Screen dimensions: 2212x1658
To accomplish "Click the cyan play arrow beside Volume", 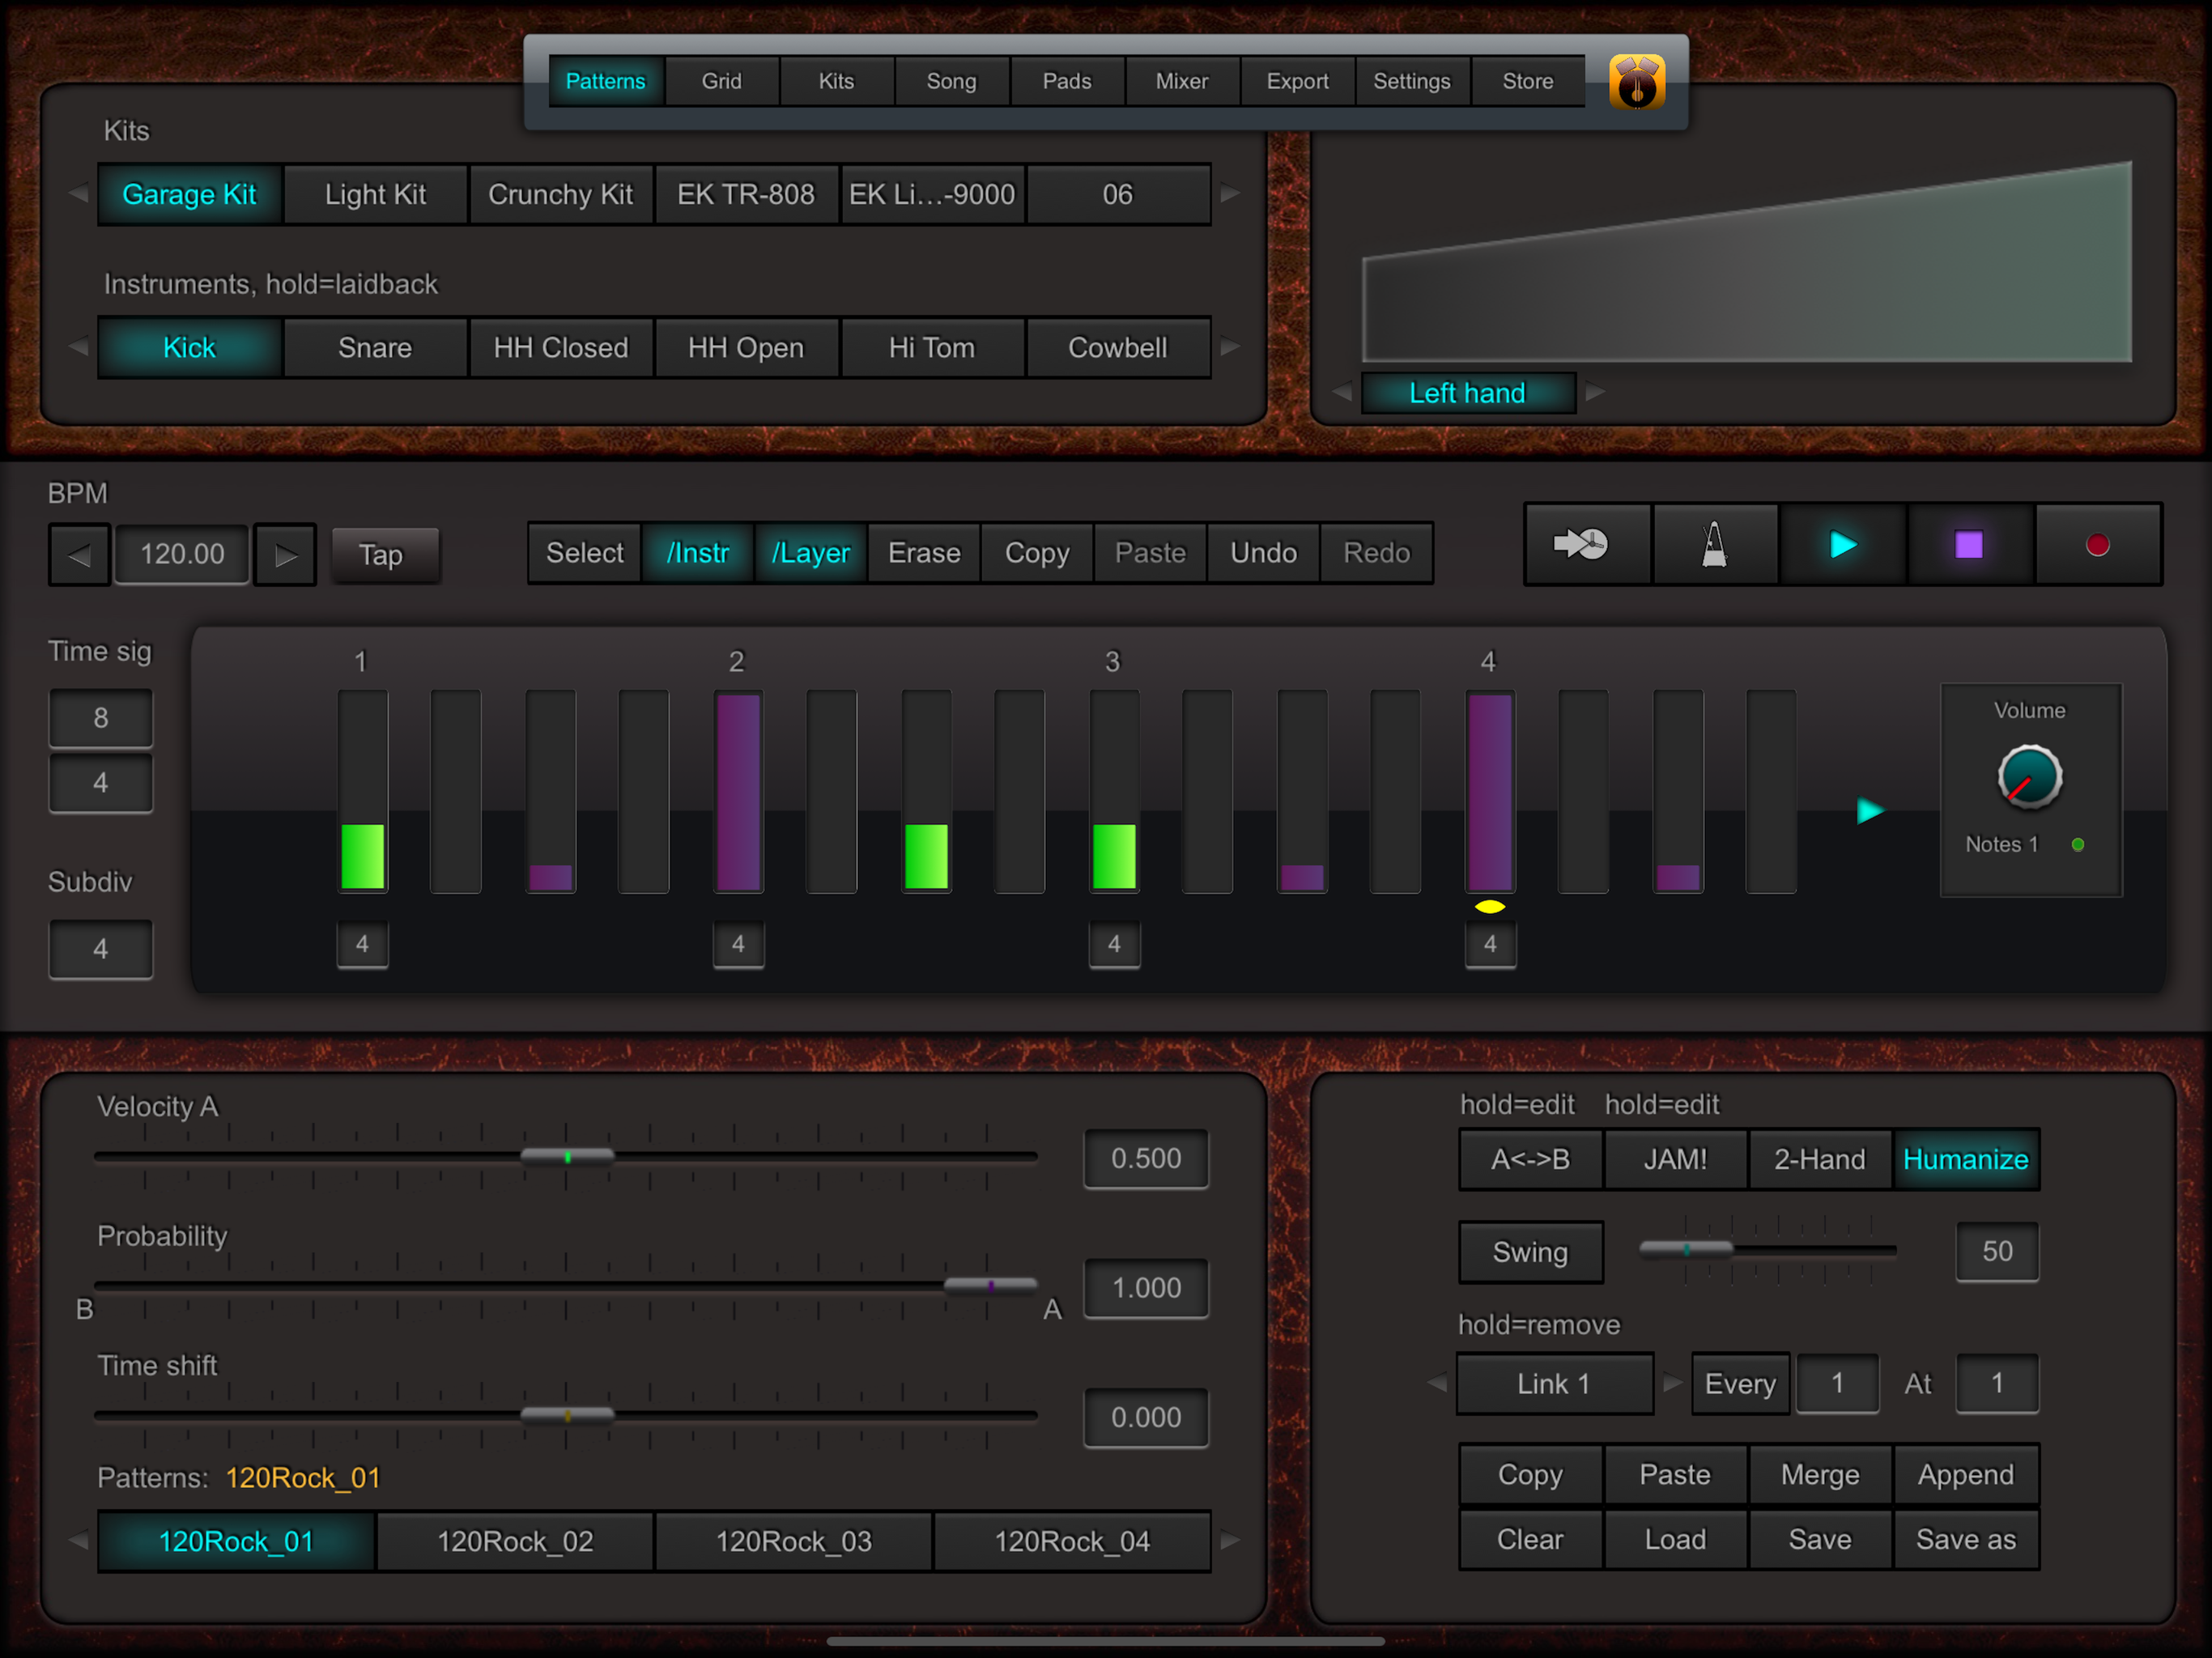I will [1869, 810].
